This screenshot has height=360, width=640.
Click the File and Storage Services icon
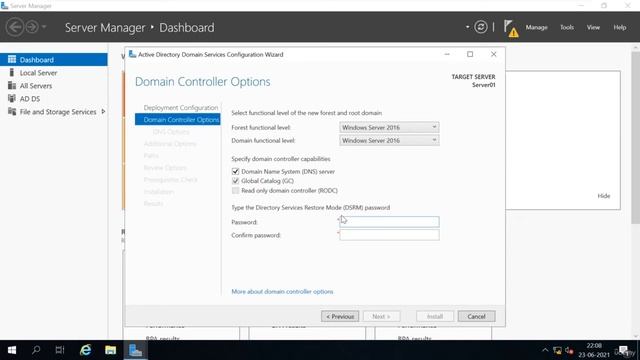click(x=12, y=111)
